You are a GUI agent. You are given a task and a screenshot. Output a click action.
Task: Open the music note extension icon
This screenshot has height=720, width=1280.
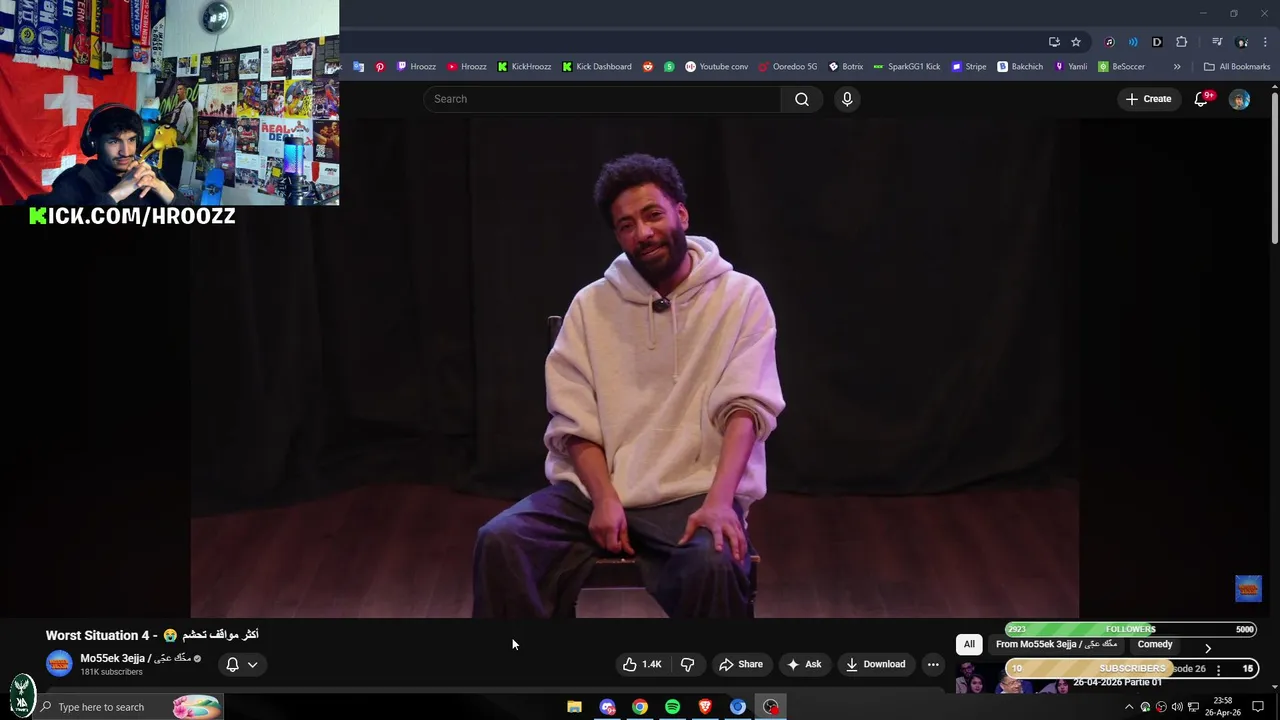point(1109,42)
